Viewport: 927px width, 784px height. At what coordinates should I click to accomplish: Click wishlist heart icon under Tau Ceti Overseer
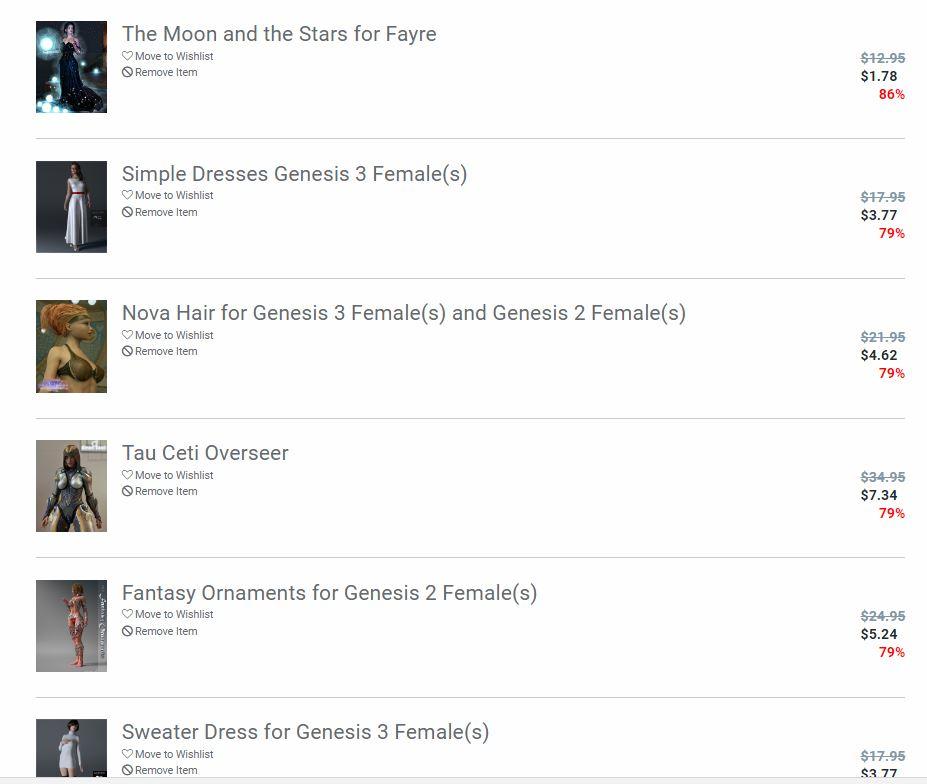tap(127, 475)
